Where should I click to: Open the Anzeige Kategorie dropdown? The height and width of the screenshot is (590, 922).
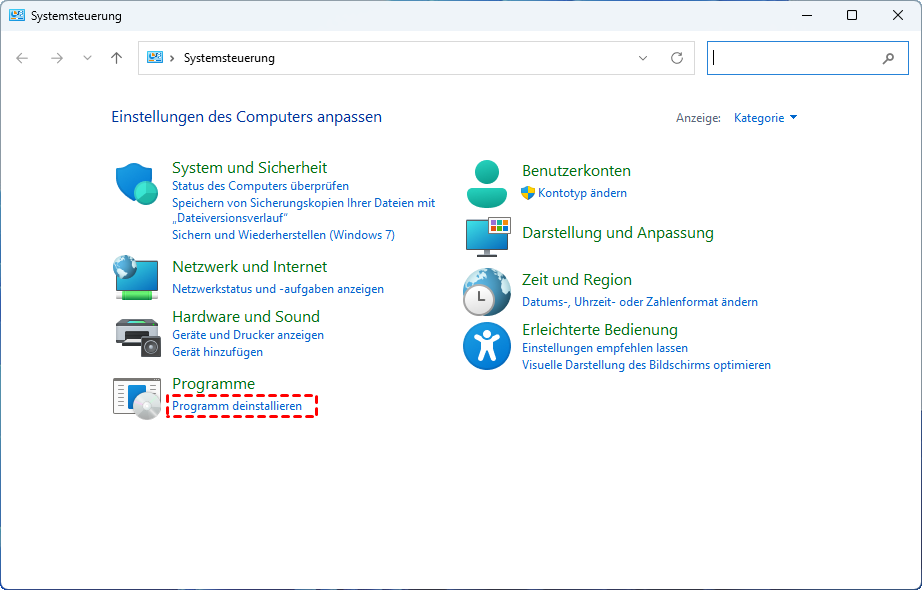tap(765, 118)
